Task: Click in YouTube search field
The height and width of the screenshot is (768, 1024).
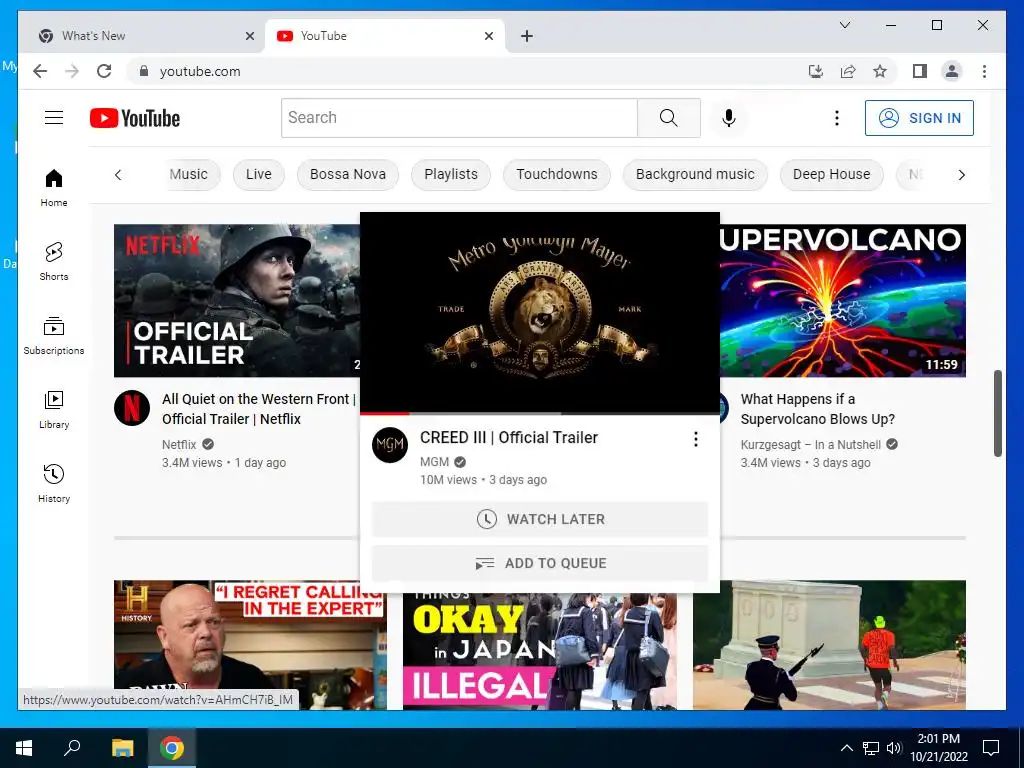Action: [460, 118]
